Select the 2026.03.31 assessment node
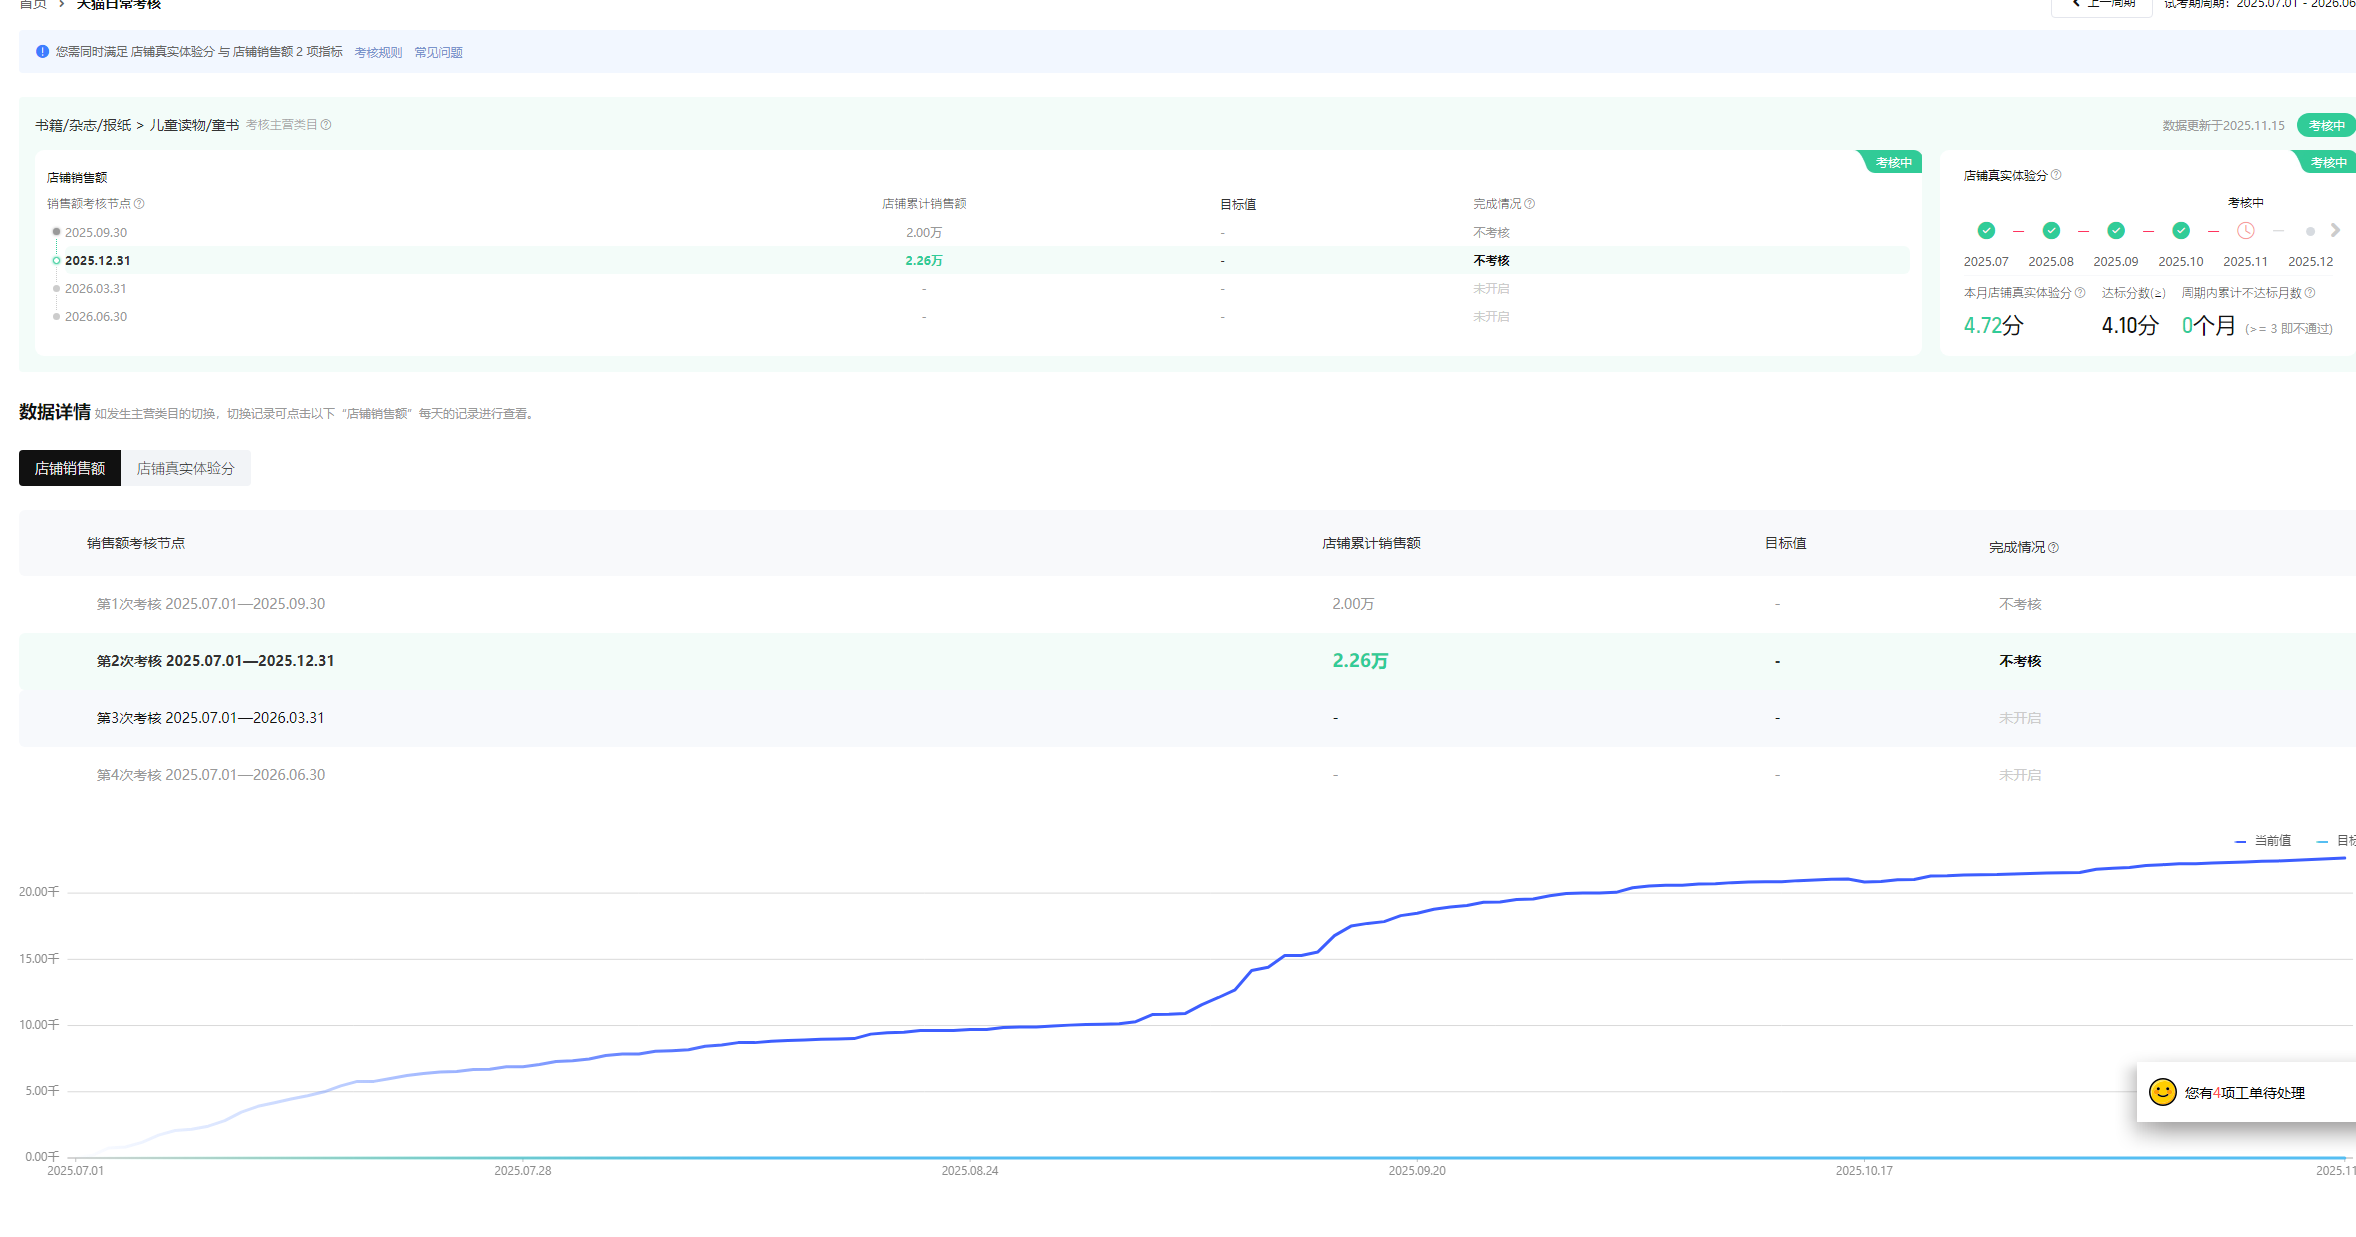Viewport: 2356px width, 1237px height. pyautogui.click(x=95, y=289)
